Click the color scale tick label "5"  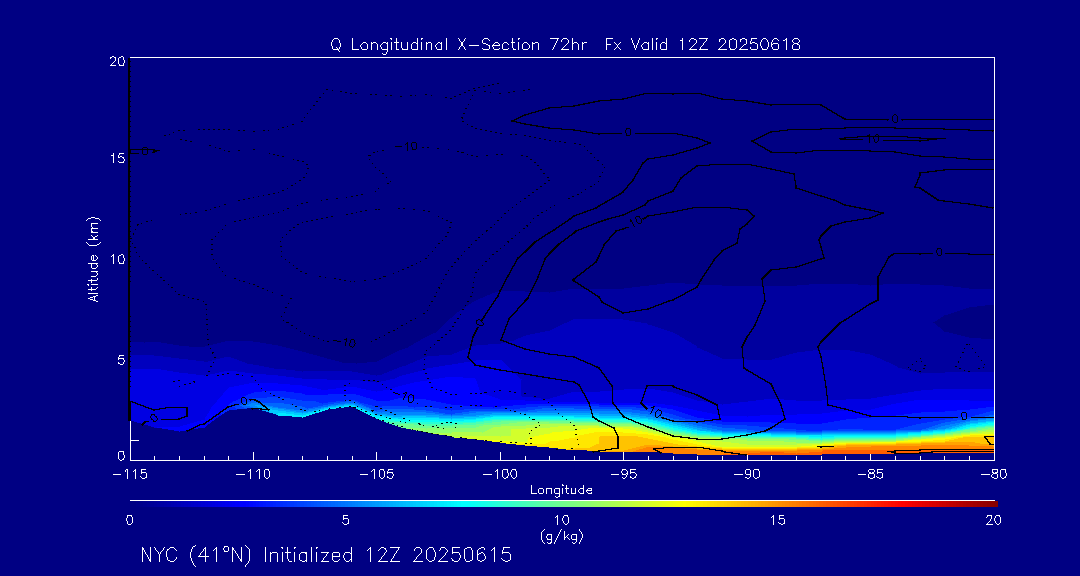[346, 521]
